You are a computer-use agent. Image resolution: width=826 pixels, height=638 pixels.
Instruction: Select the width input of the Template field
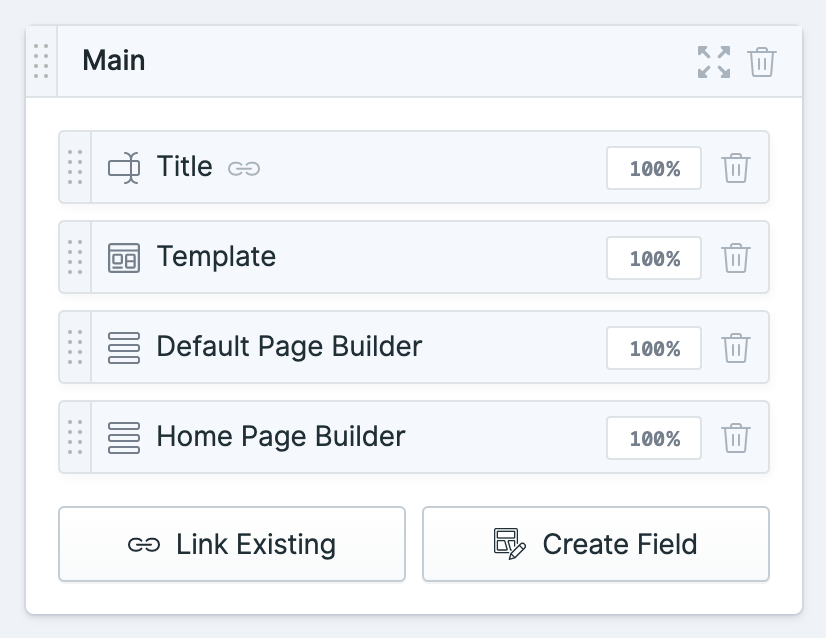653,257
